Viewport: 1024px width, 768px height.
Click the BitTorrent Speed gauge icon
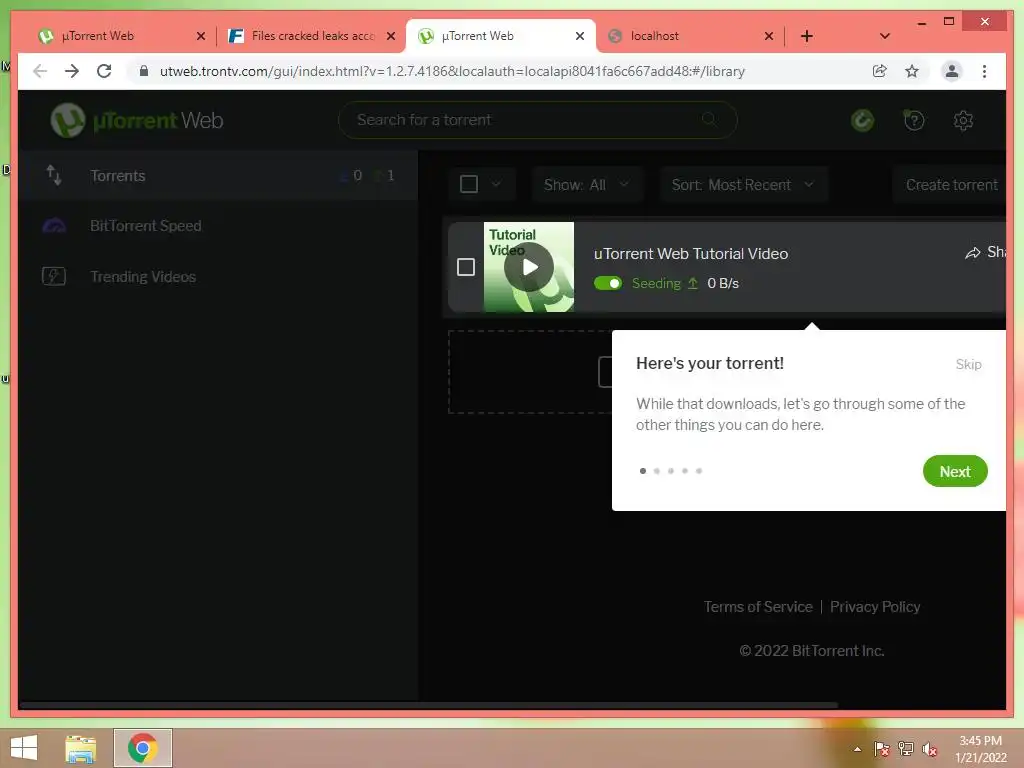click(54, 225)
